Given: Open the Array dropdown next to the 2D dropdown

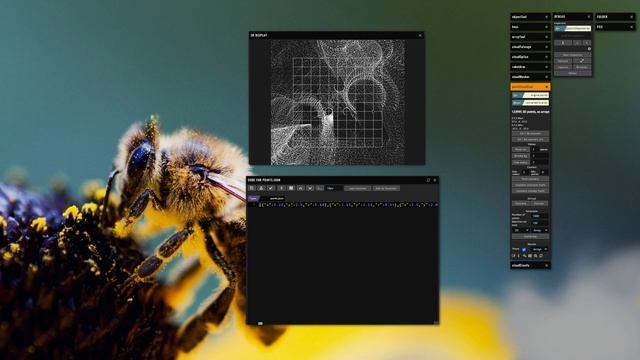Looking at the screenshot, I should (x=540, y=230).
